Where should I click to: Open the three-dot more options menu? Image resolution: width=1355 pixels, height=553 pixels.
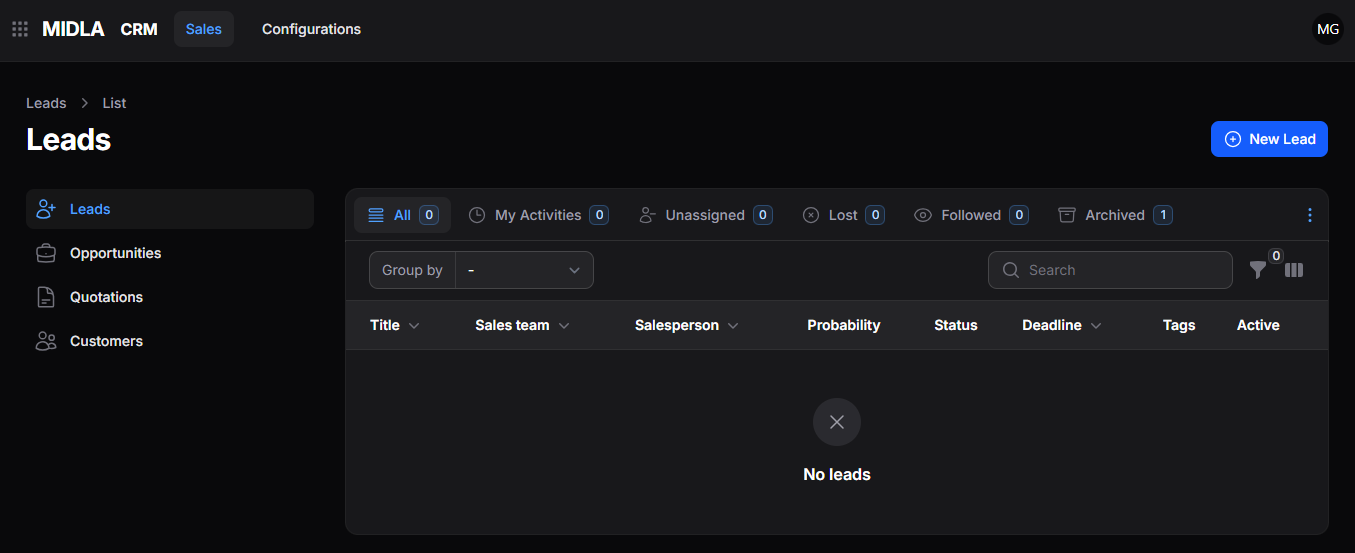[x=1310, y=215]
